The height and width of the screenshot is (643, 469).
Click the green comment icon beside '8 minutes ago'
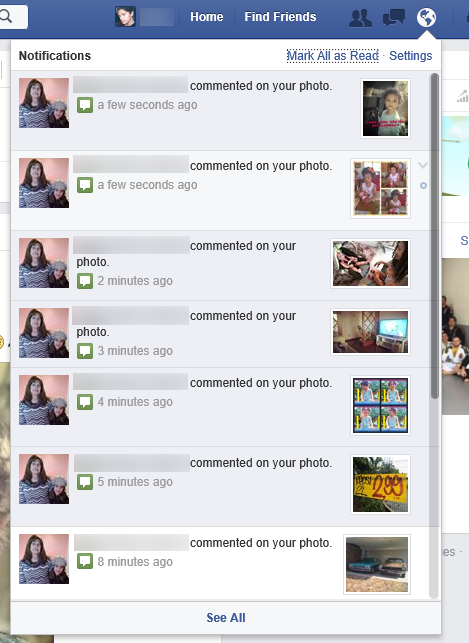(x=85, y=561)
